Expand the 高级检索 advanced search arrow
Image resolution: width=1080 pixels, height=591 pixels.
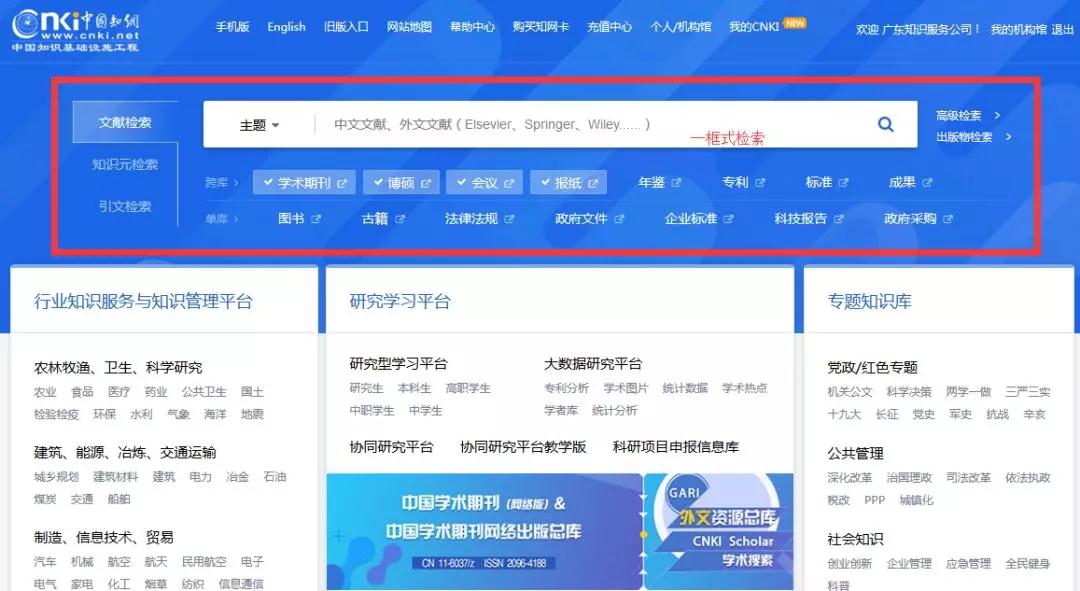(x=997, y=116)
